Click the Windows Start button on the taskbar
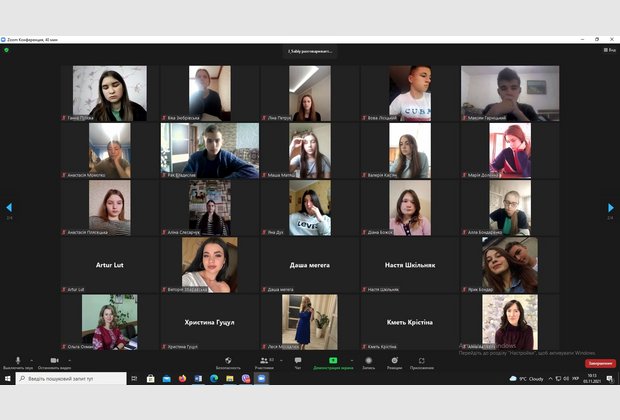 coord(6,379)
